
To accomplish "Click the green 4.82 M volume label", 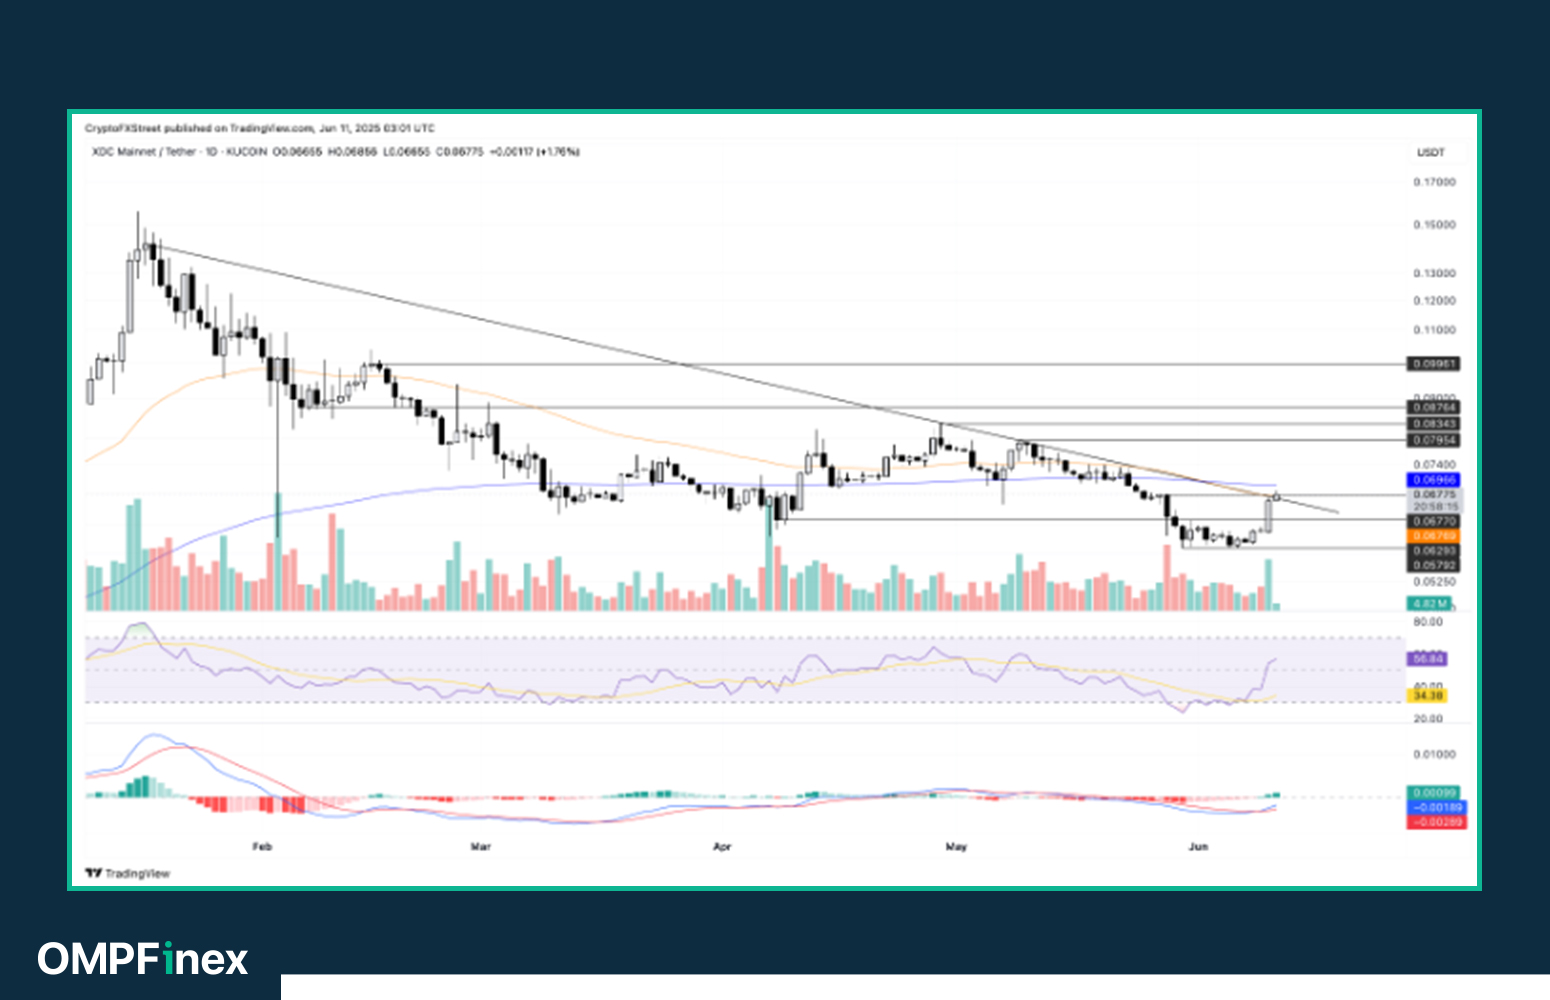I will pyautogui.click(x=1430, y=603).
